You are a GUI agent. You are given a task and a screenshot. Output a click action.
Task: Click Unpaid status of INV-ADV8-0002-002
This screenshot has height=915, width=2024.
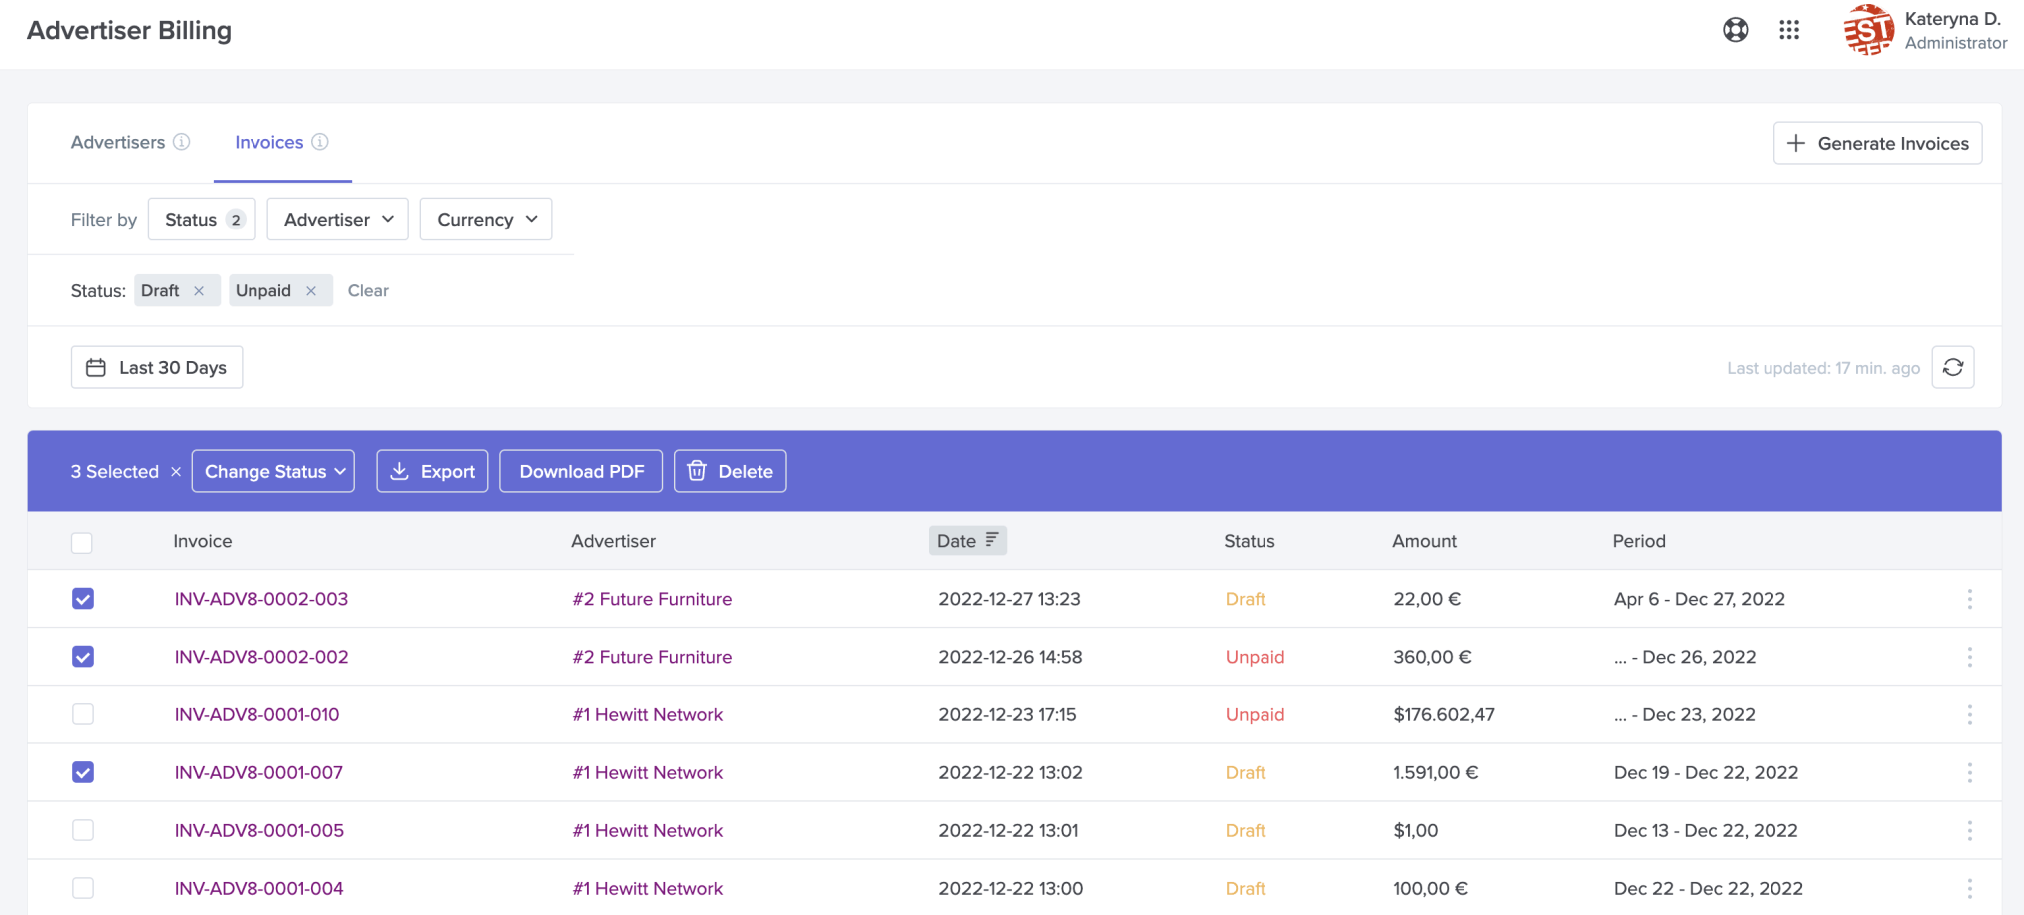click(1255, 657)
